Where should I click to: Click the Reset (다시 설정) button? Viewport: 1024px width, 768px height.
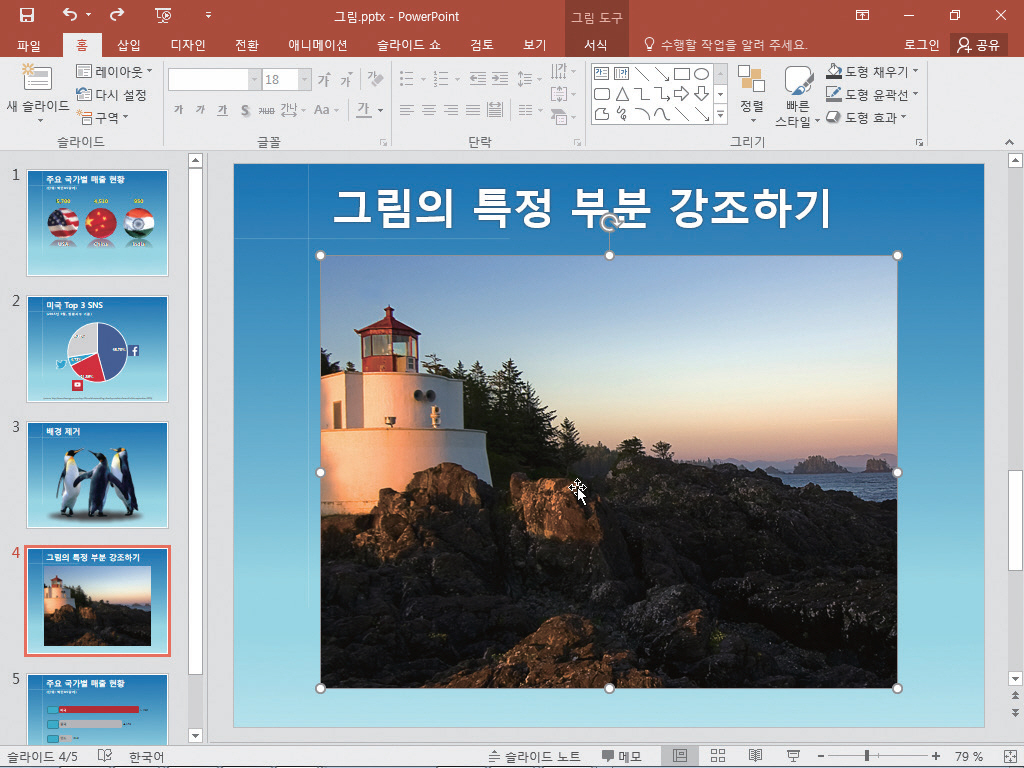coord(112,95)
